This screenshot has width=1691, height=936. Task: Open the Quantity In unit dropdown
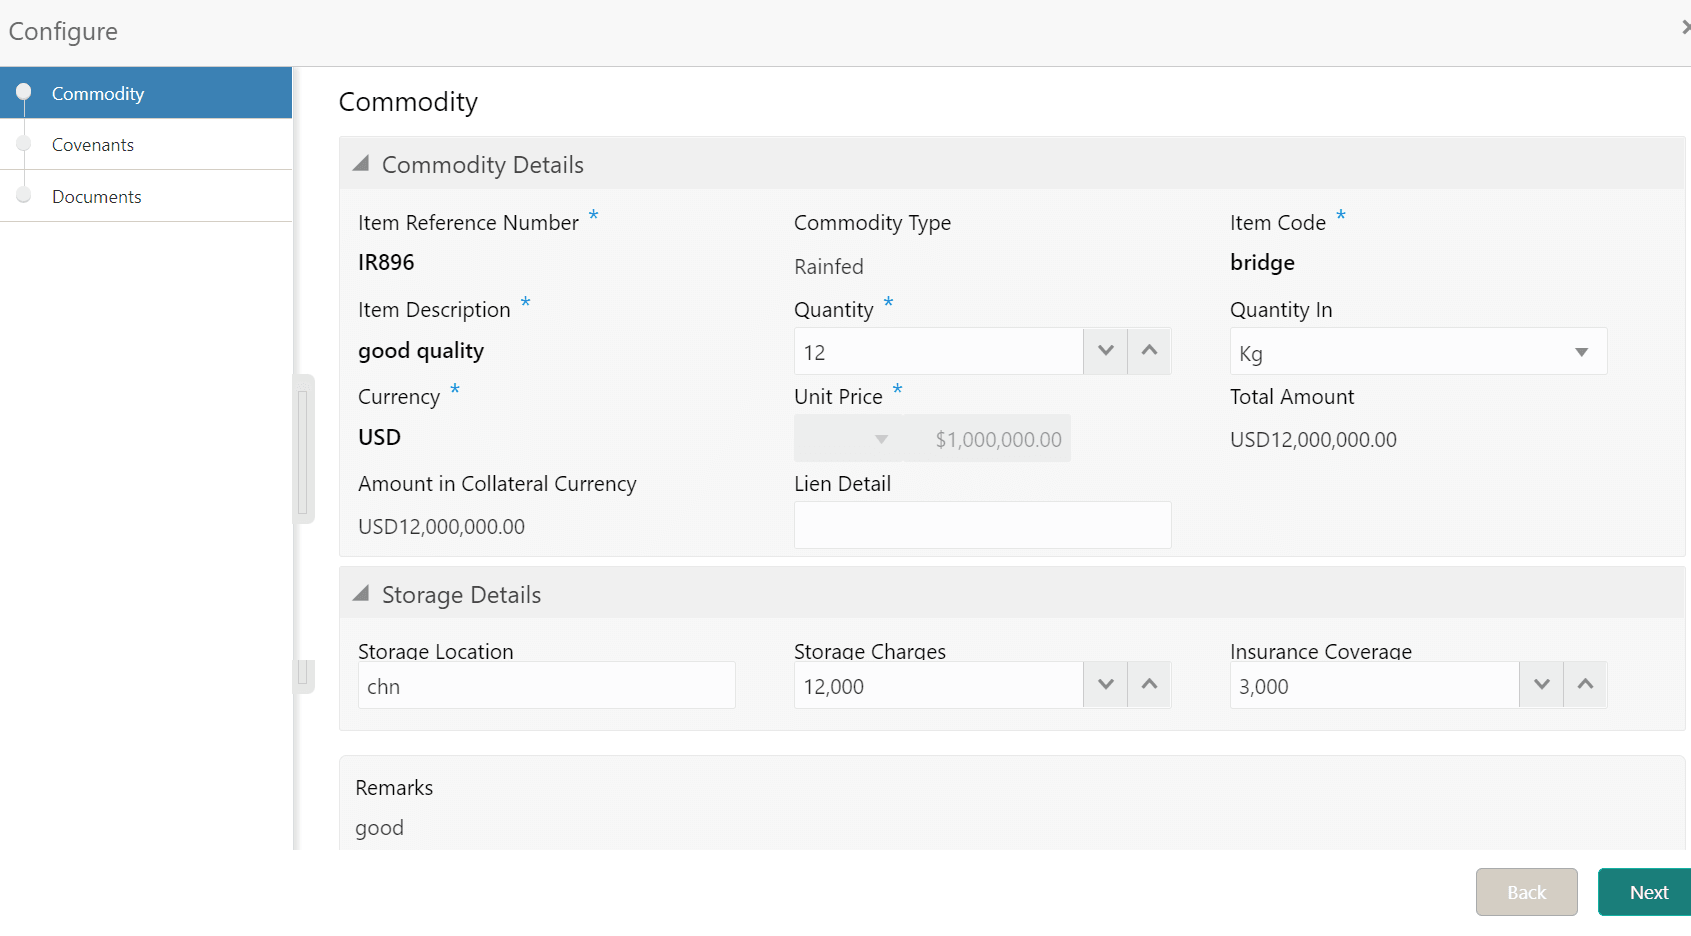(1580, 352)
